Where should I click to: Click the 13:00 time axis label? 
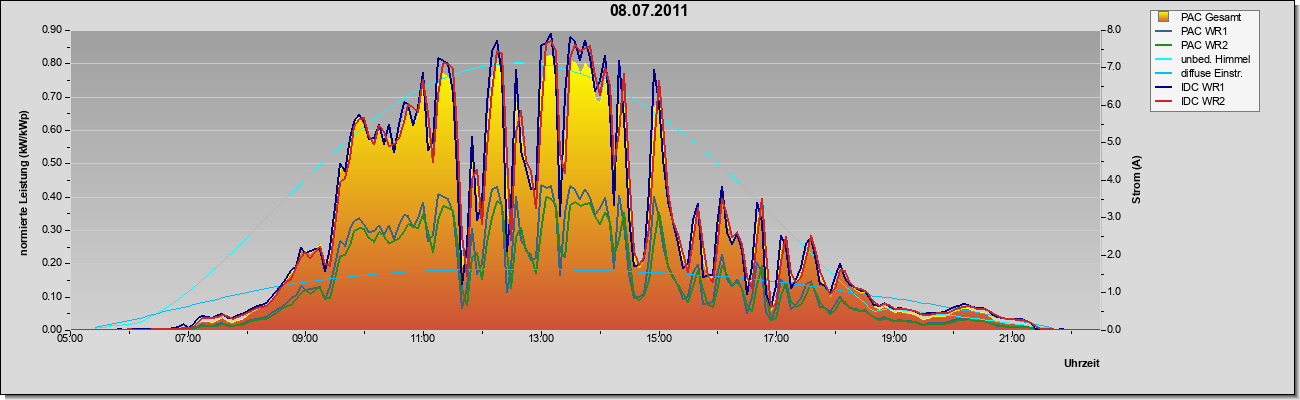tap(541, 340)
